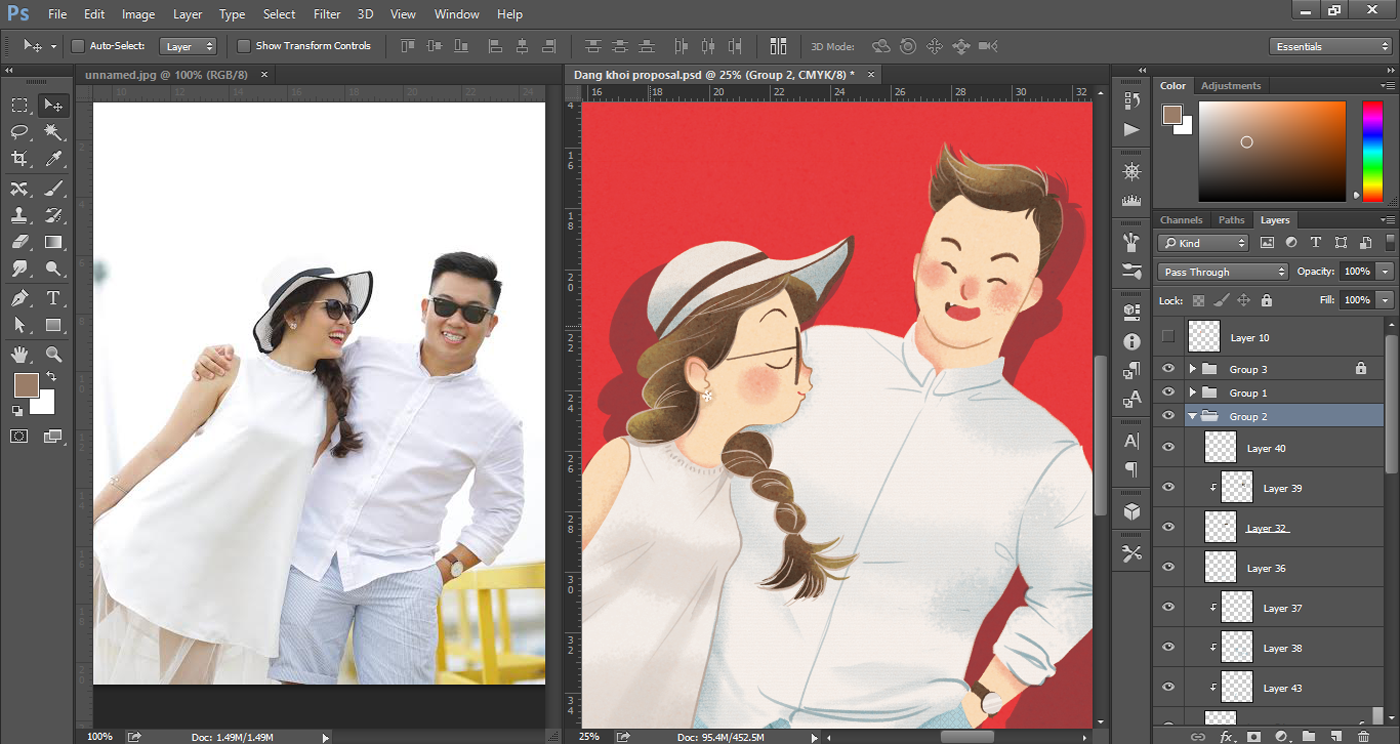Select the Crop tool

20,159
